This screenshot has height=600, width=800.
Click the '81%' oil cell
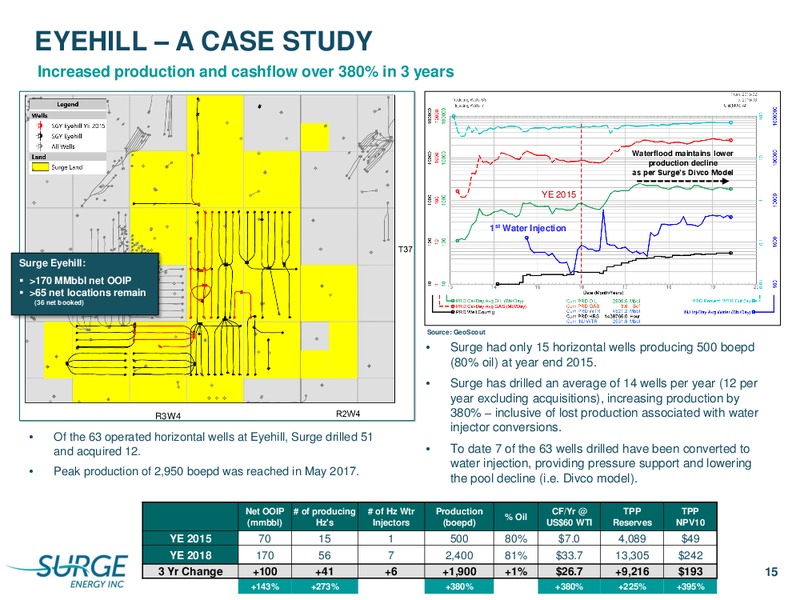(515, 555)
